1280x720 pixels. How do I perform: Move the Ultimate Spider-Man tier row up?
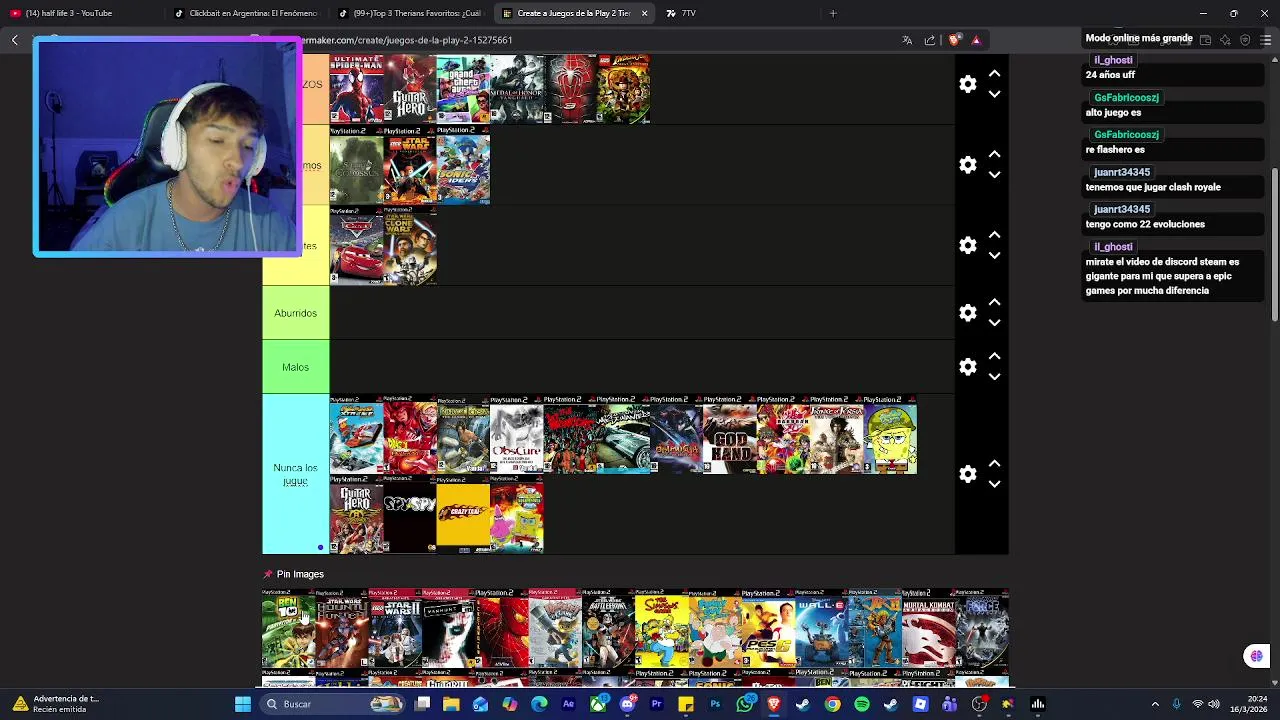click(994, 74)
